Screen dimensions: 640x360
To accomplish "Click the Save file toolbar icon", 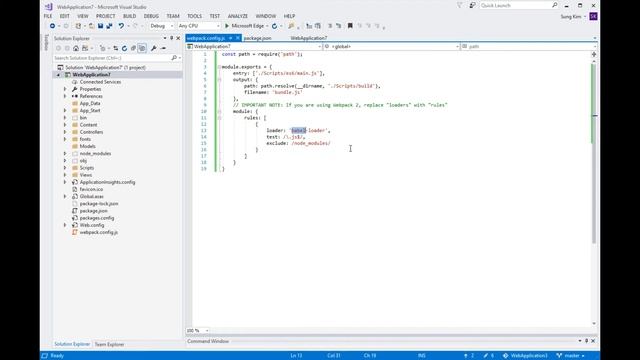I will [x=100, y=26].
